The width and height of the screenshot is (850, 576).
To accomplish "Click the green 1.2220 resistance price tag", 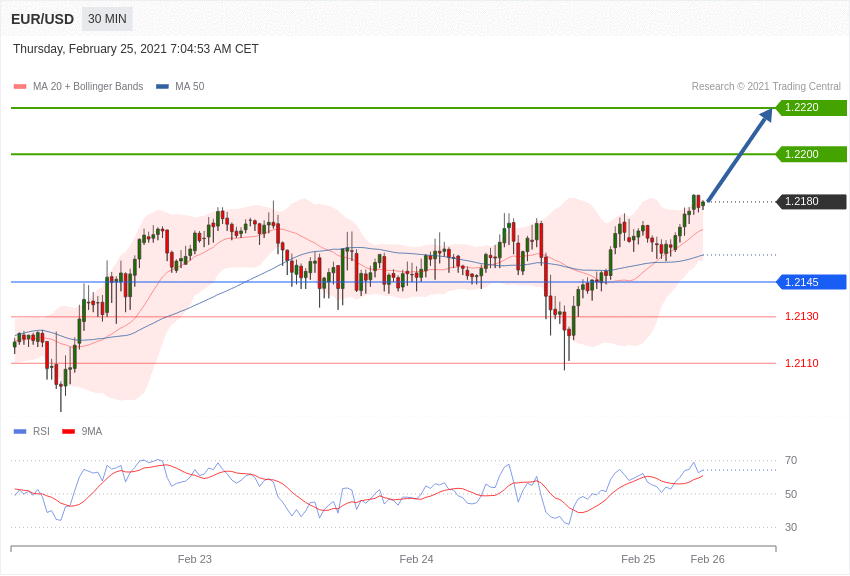I will coord(812,107).
